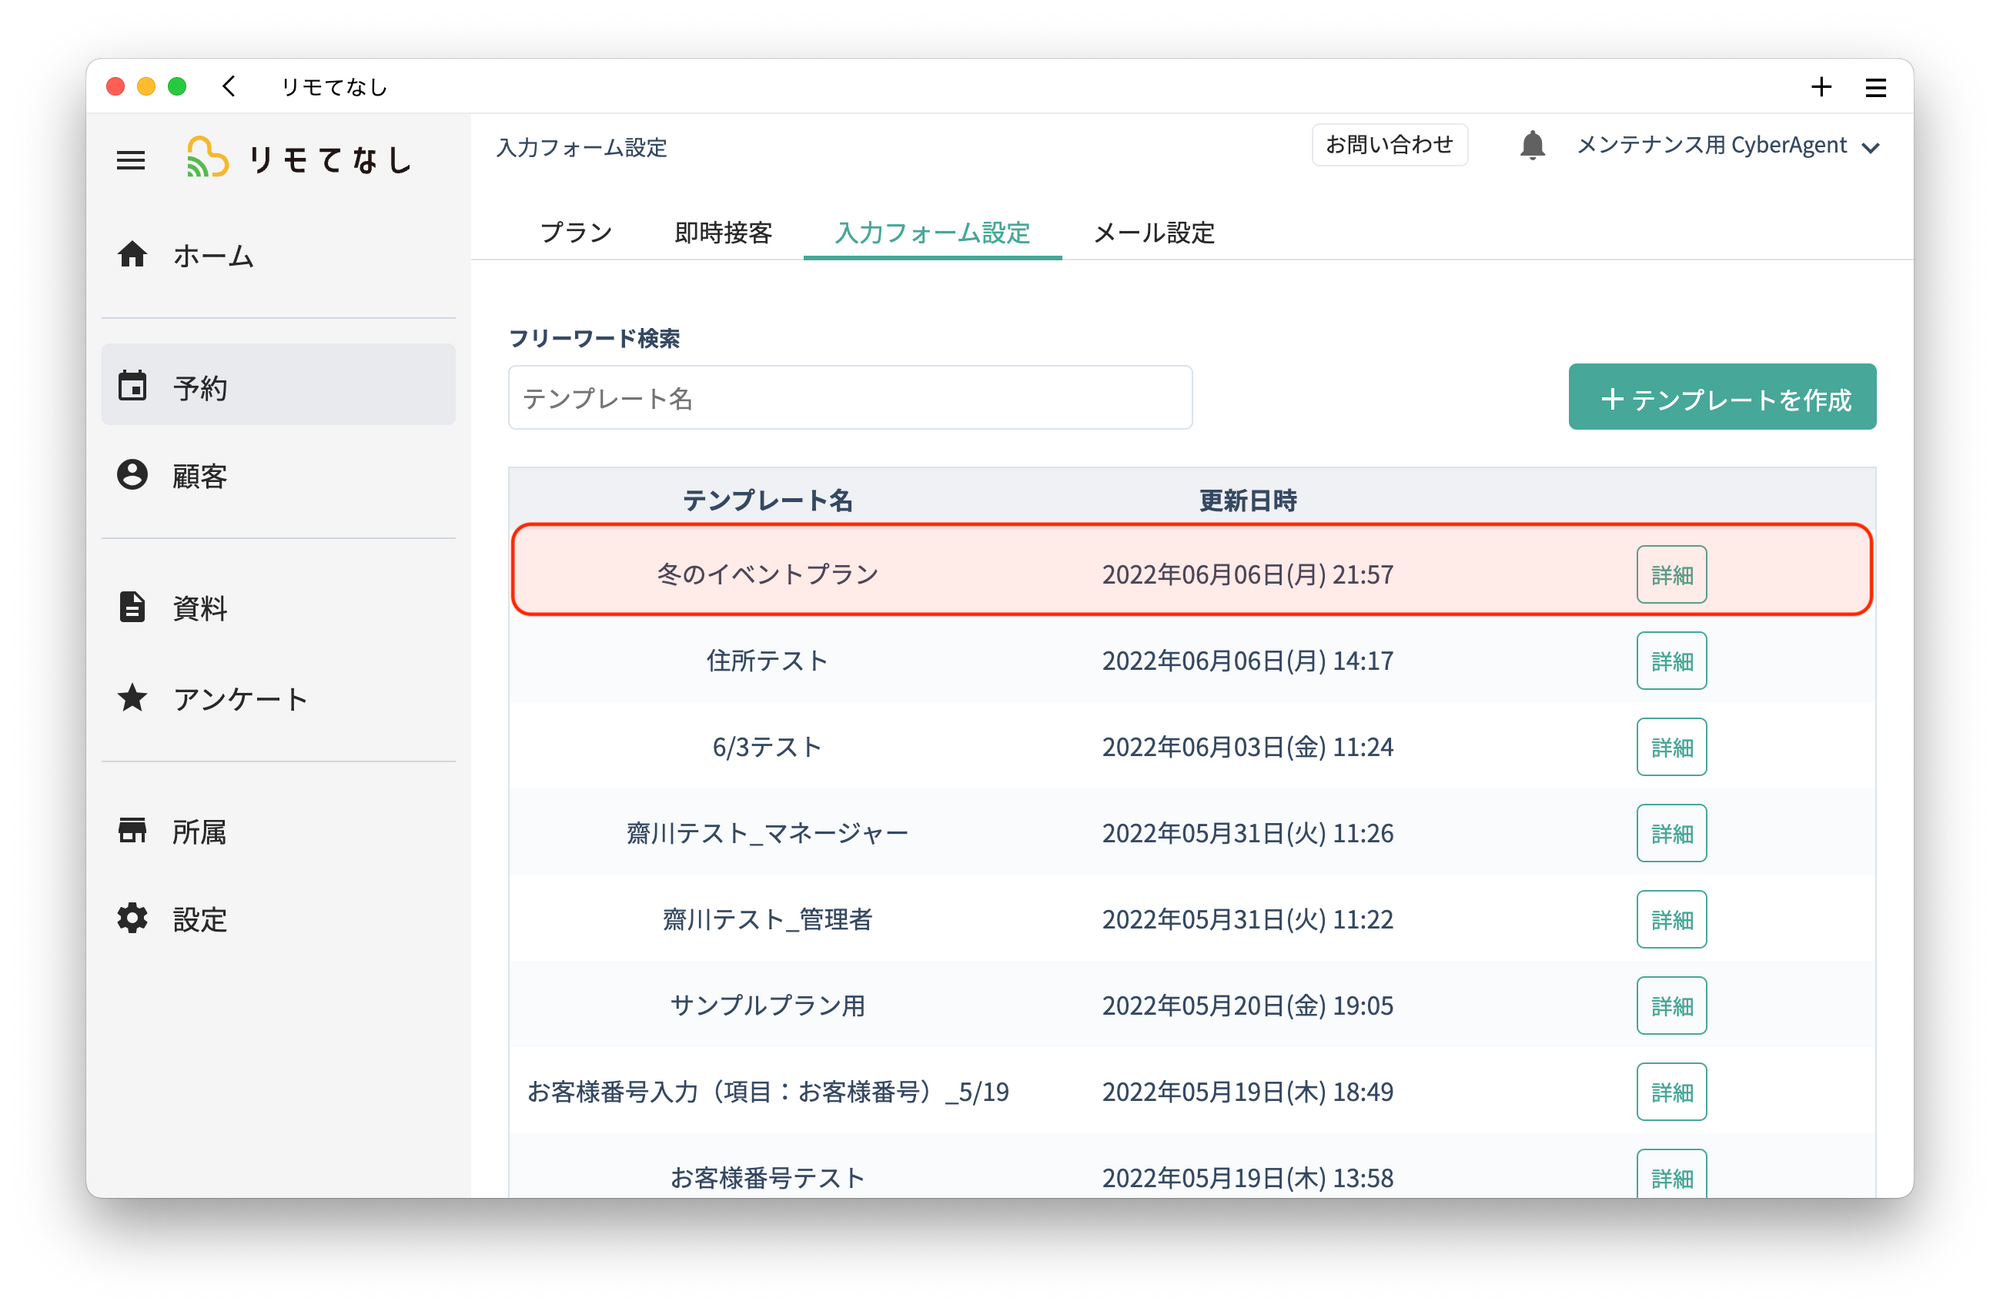Viewport: 2000px width, 1312px height.
Task: Click 詳細 for 冬のイベントプラン
Action: click(x=1671, y=575)
